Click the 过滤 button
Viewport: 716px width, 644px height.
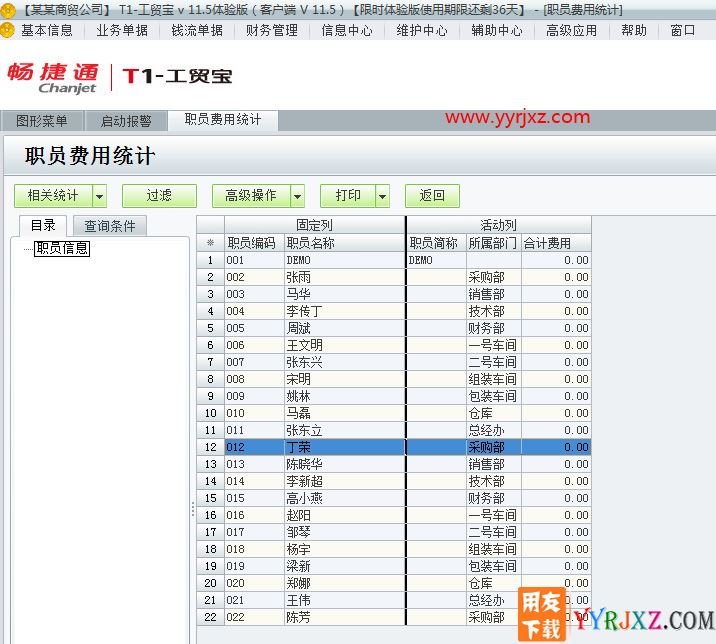pyautogui.click(x=159, y=196)
